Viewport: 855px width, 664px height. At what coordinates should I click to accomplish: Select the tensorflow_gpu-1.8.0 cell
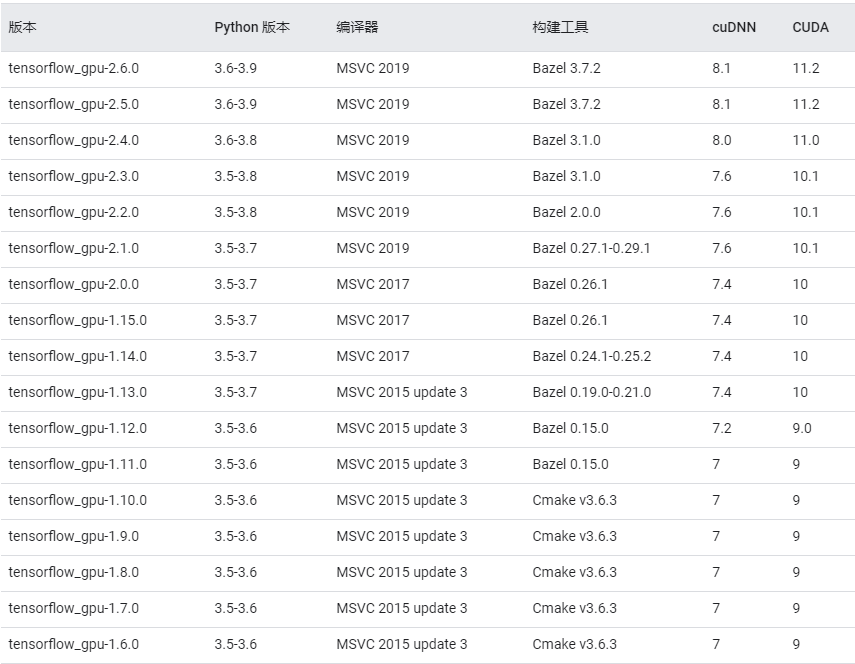(74, 572)
